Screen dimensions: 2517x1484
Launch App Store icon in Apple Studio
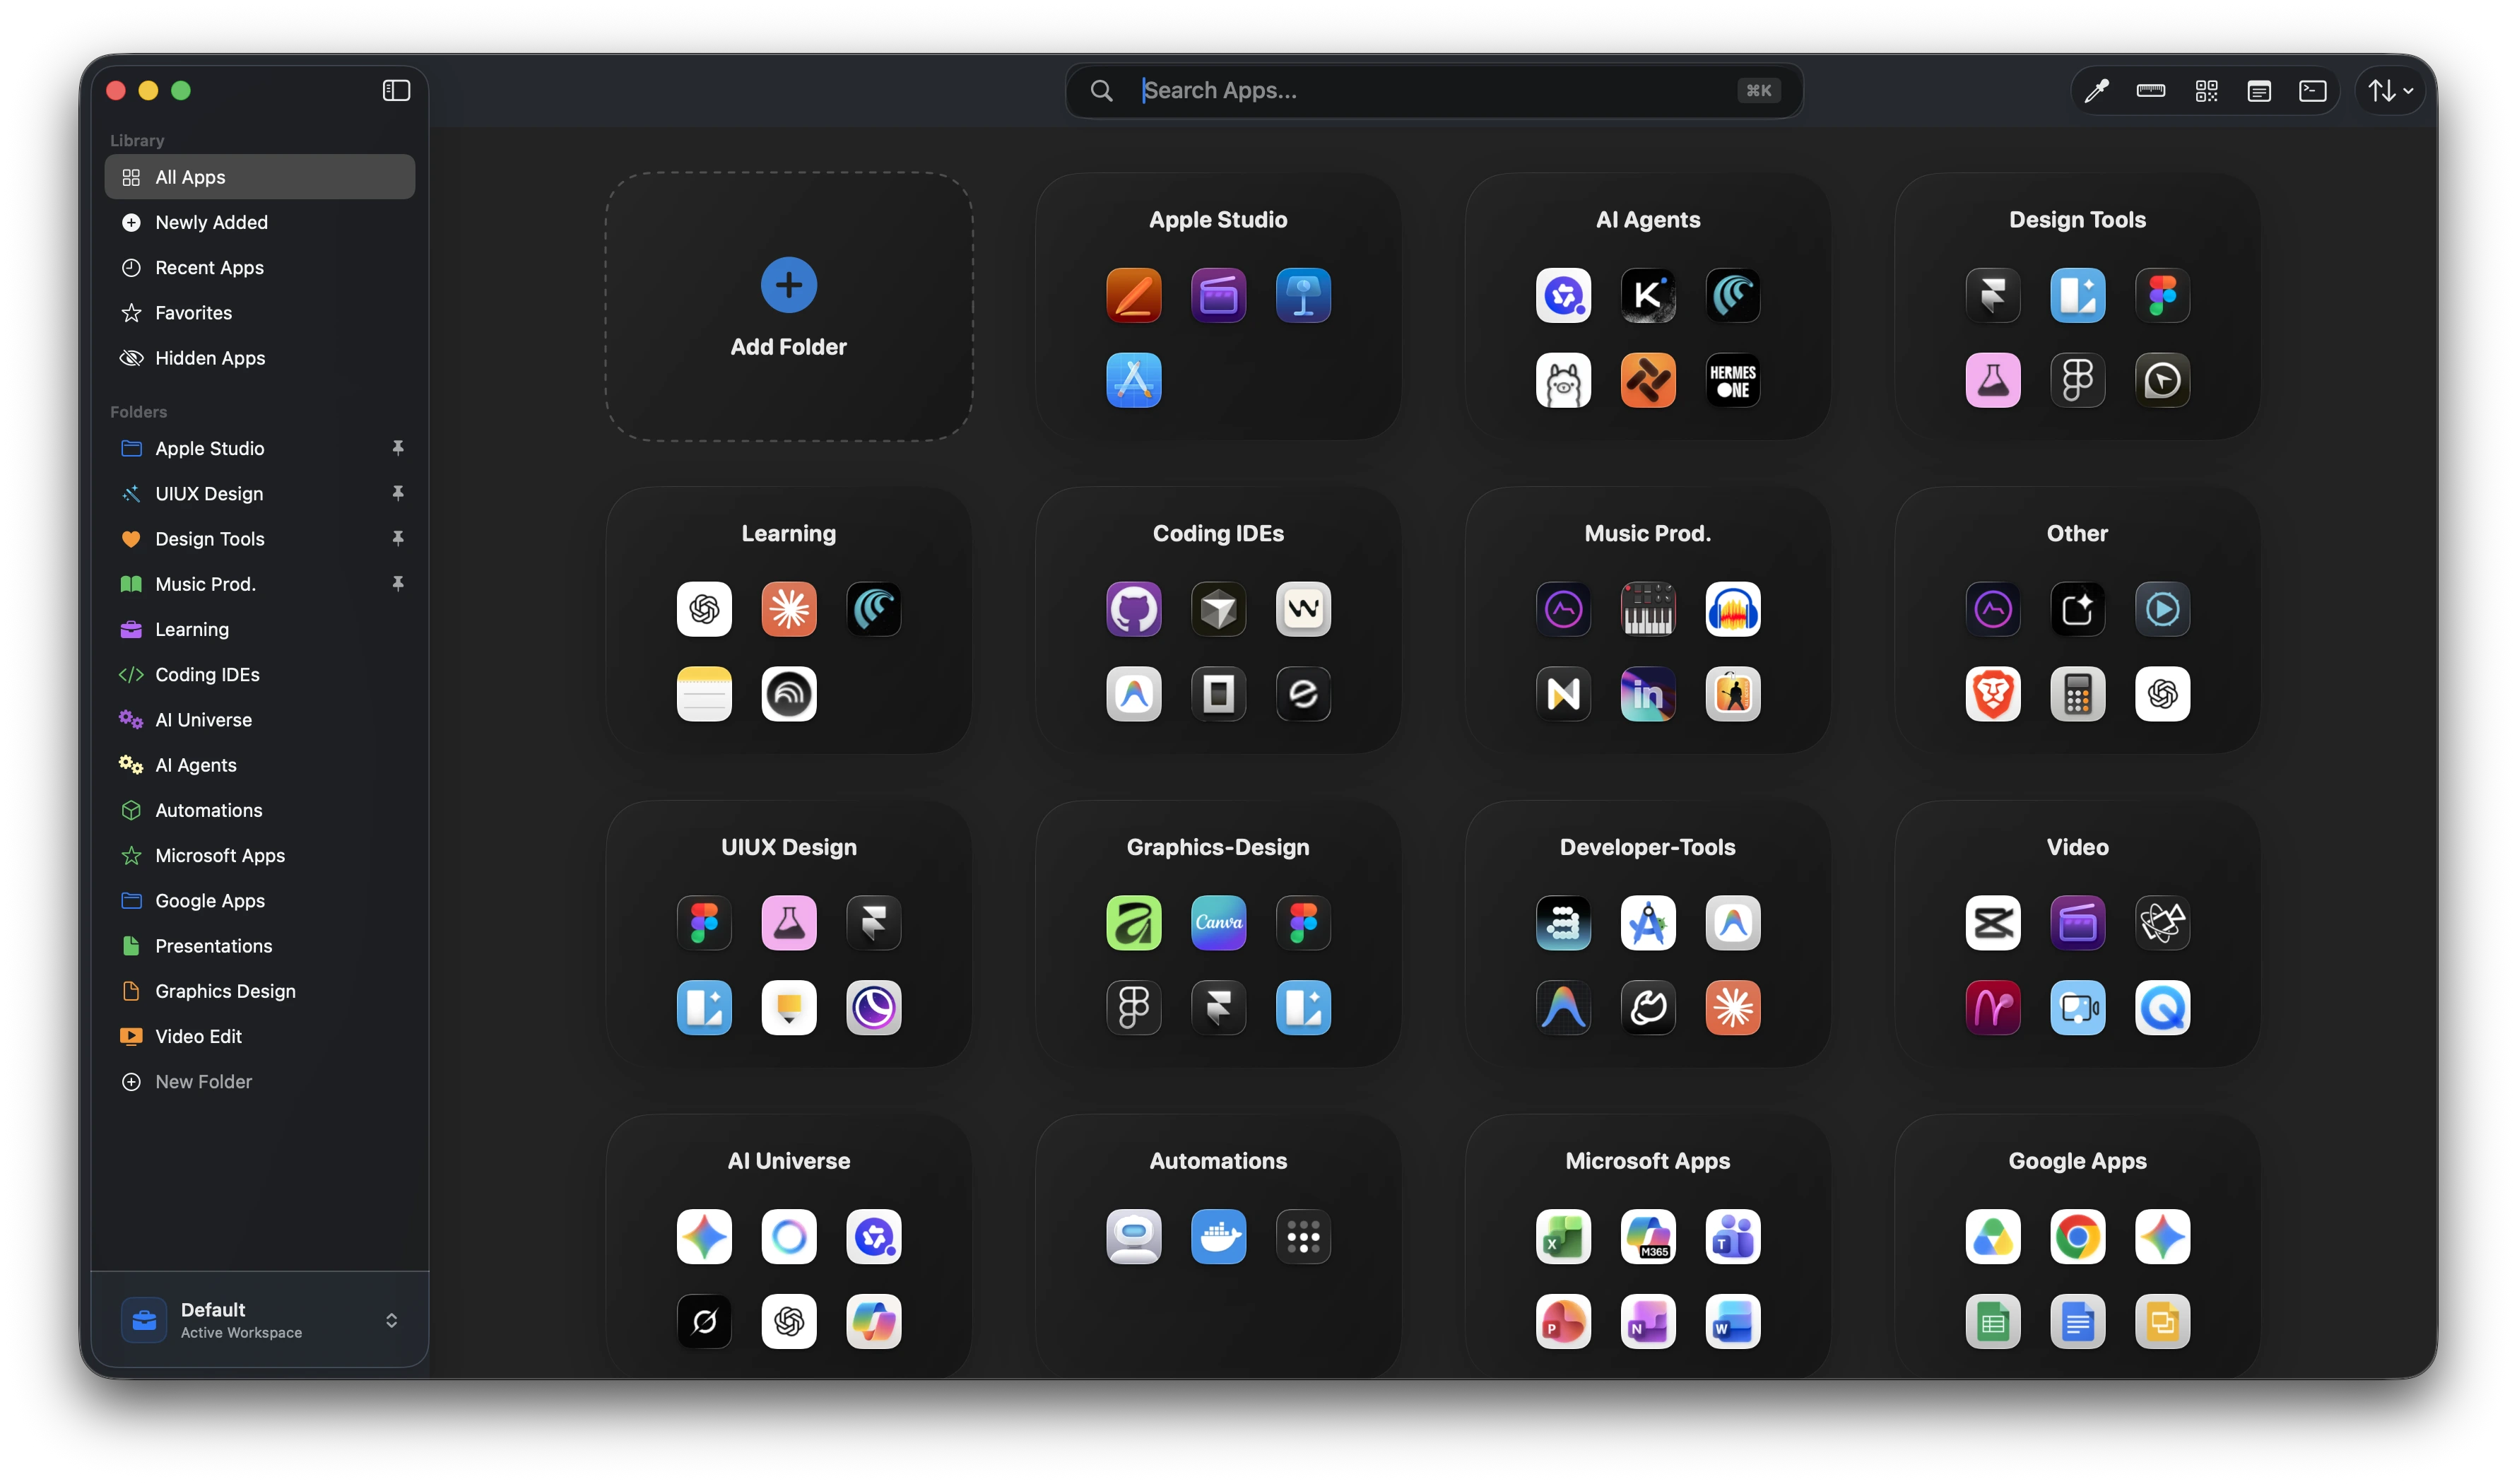[1133, 380]
